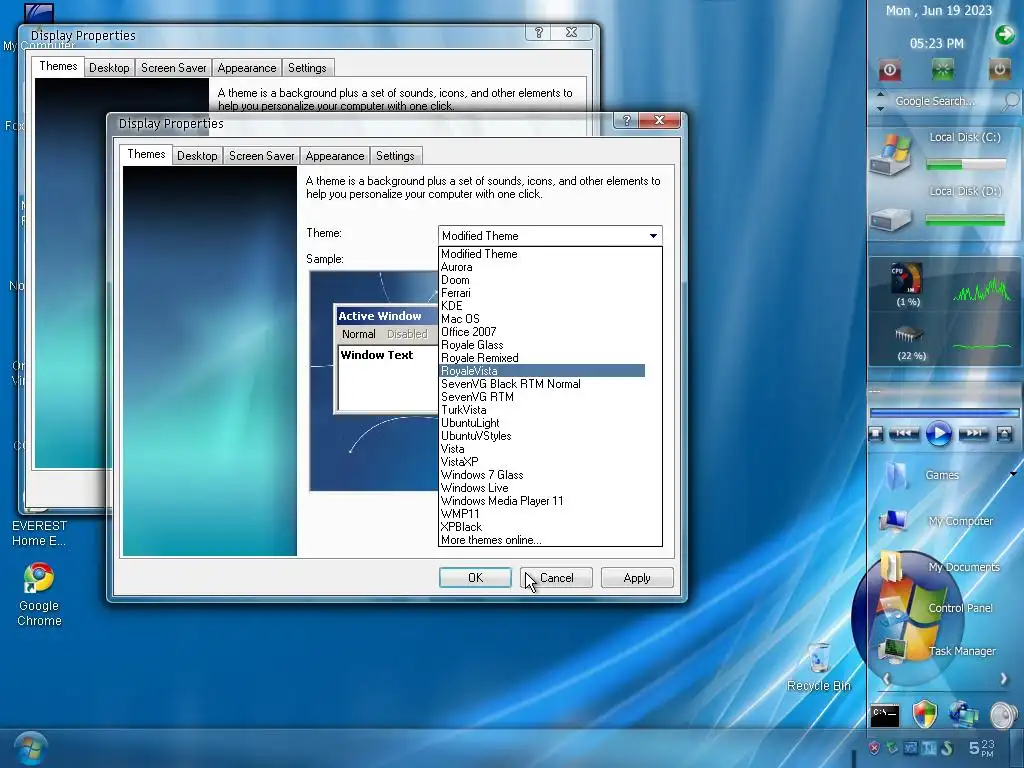The width and height of the screenshot is (1024, 768).
Task: Click the red shutdown icon in sidebar
Action: [889, 70]
